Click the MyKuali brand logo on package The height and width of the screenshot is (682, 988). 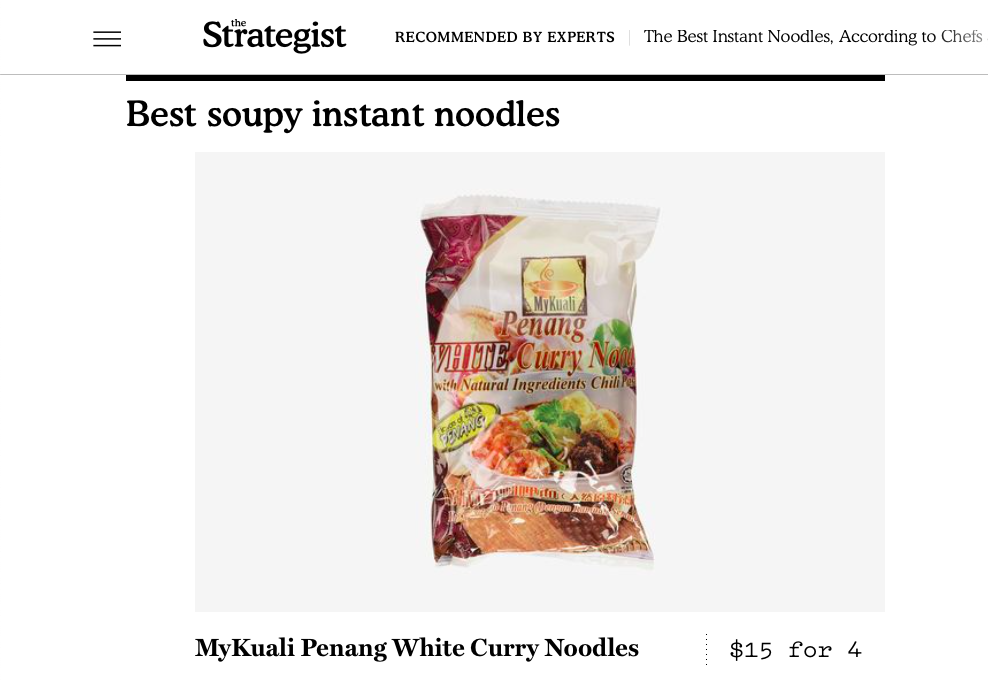(554, 286)
